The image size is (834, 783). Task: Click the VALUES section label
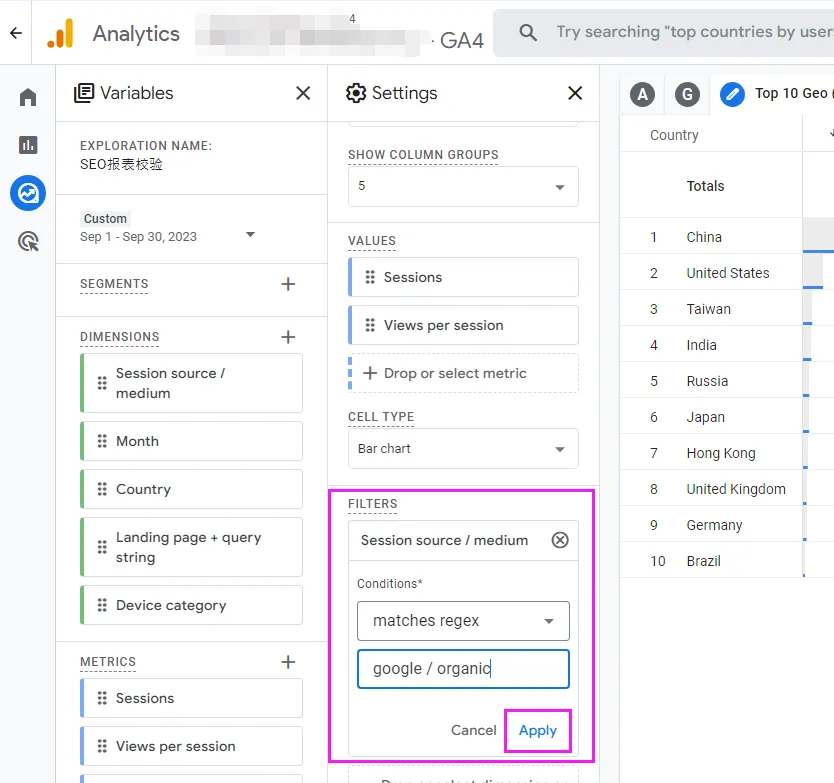pos(372,241)
